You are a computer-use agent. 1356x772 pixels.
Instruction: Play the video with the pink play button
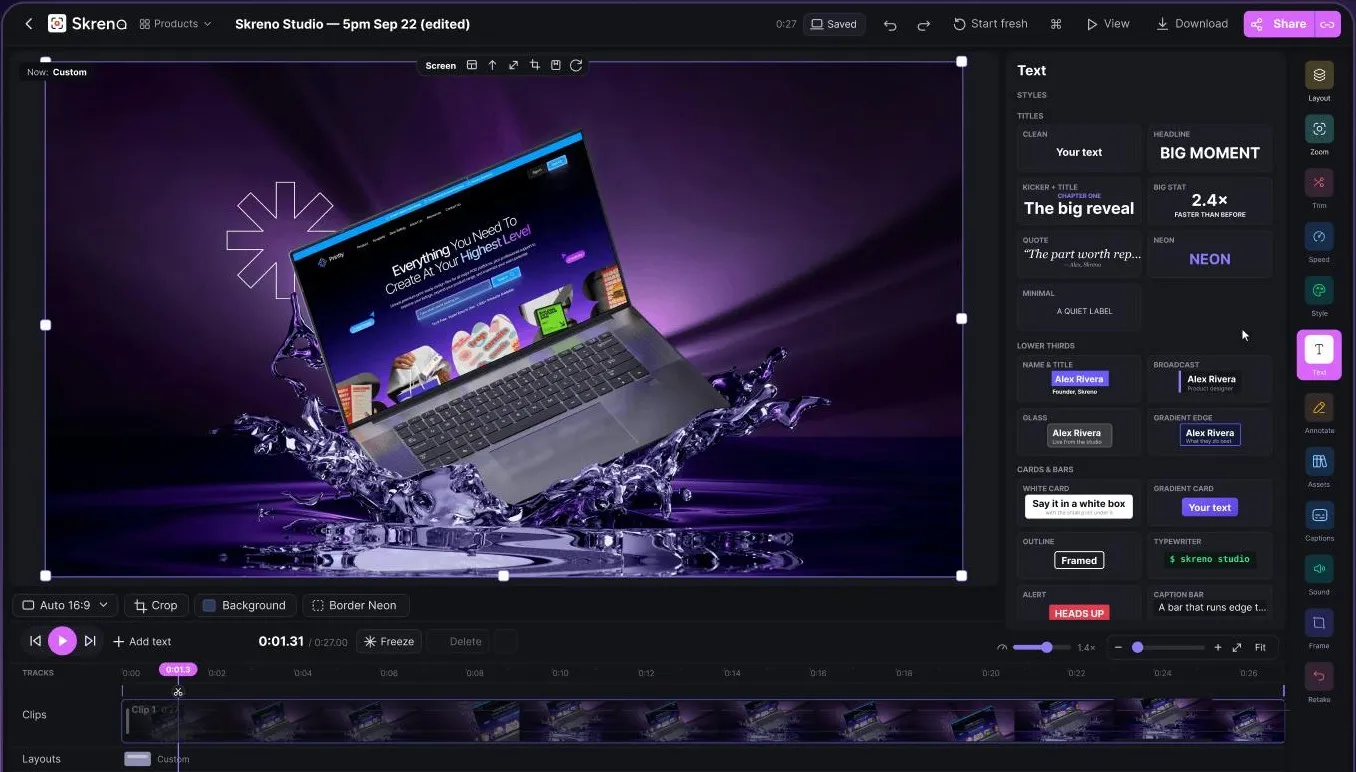click(x=62, y=641)
